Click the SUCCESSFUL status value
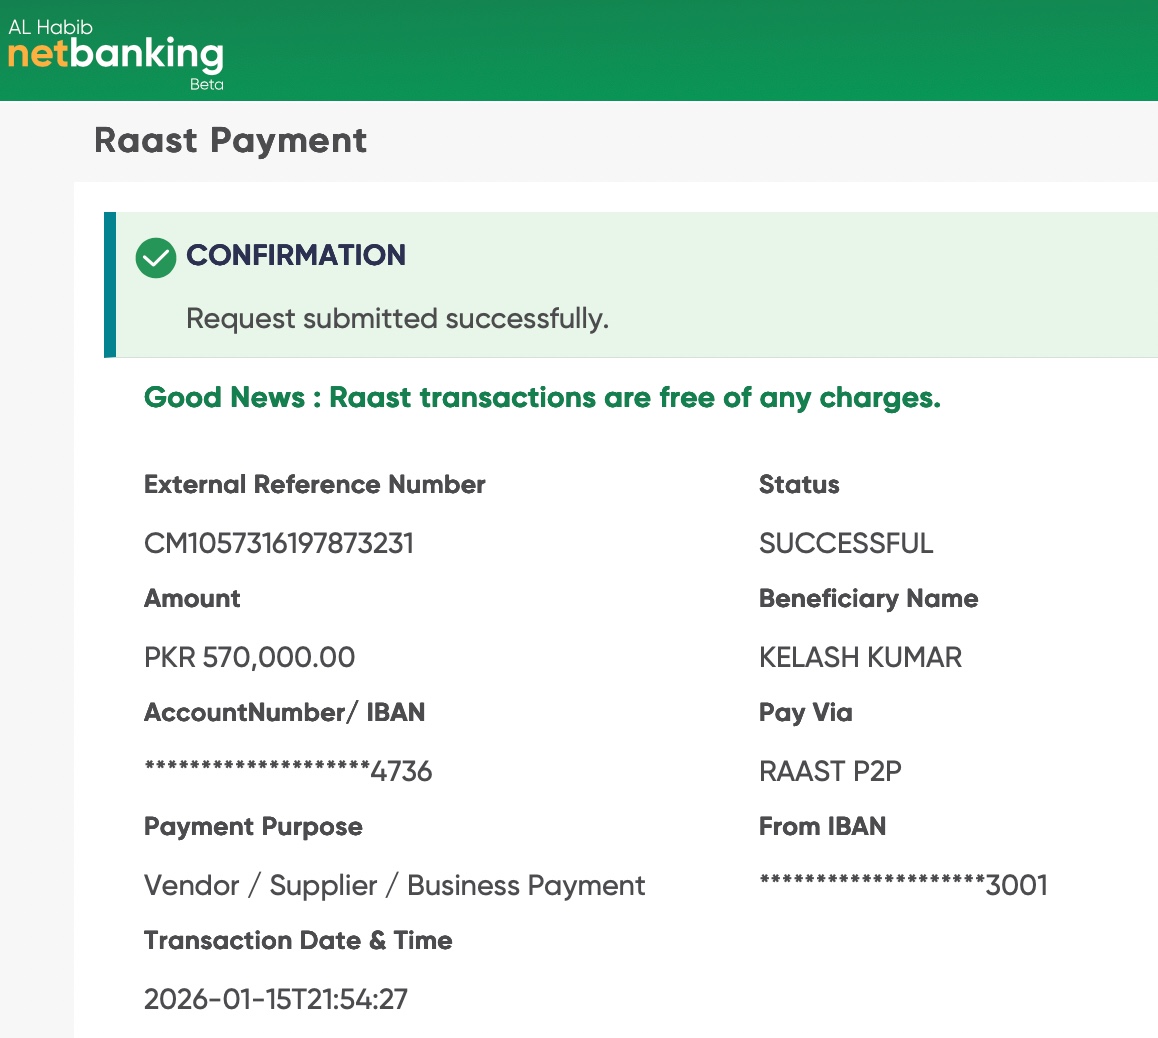 [846, 544]
